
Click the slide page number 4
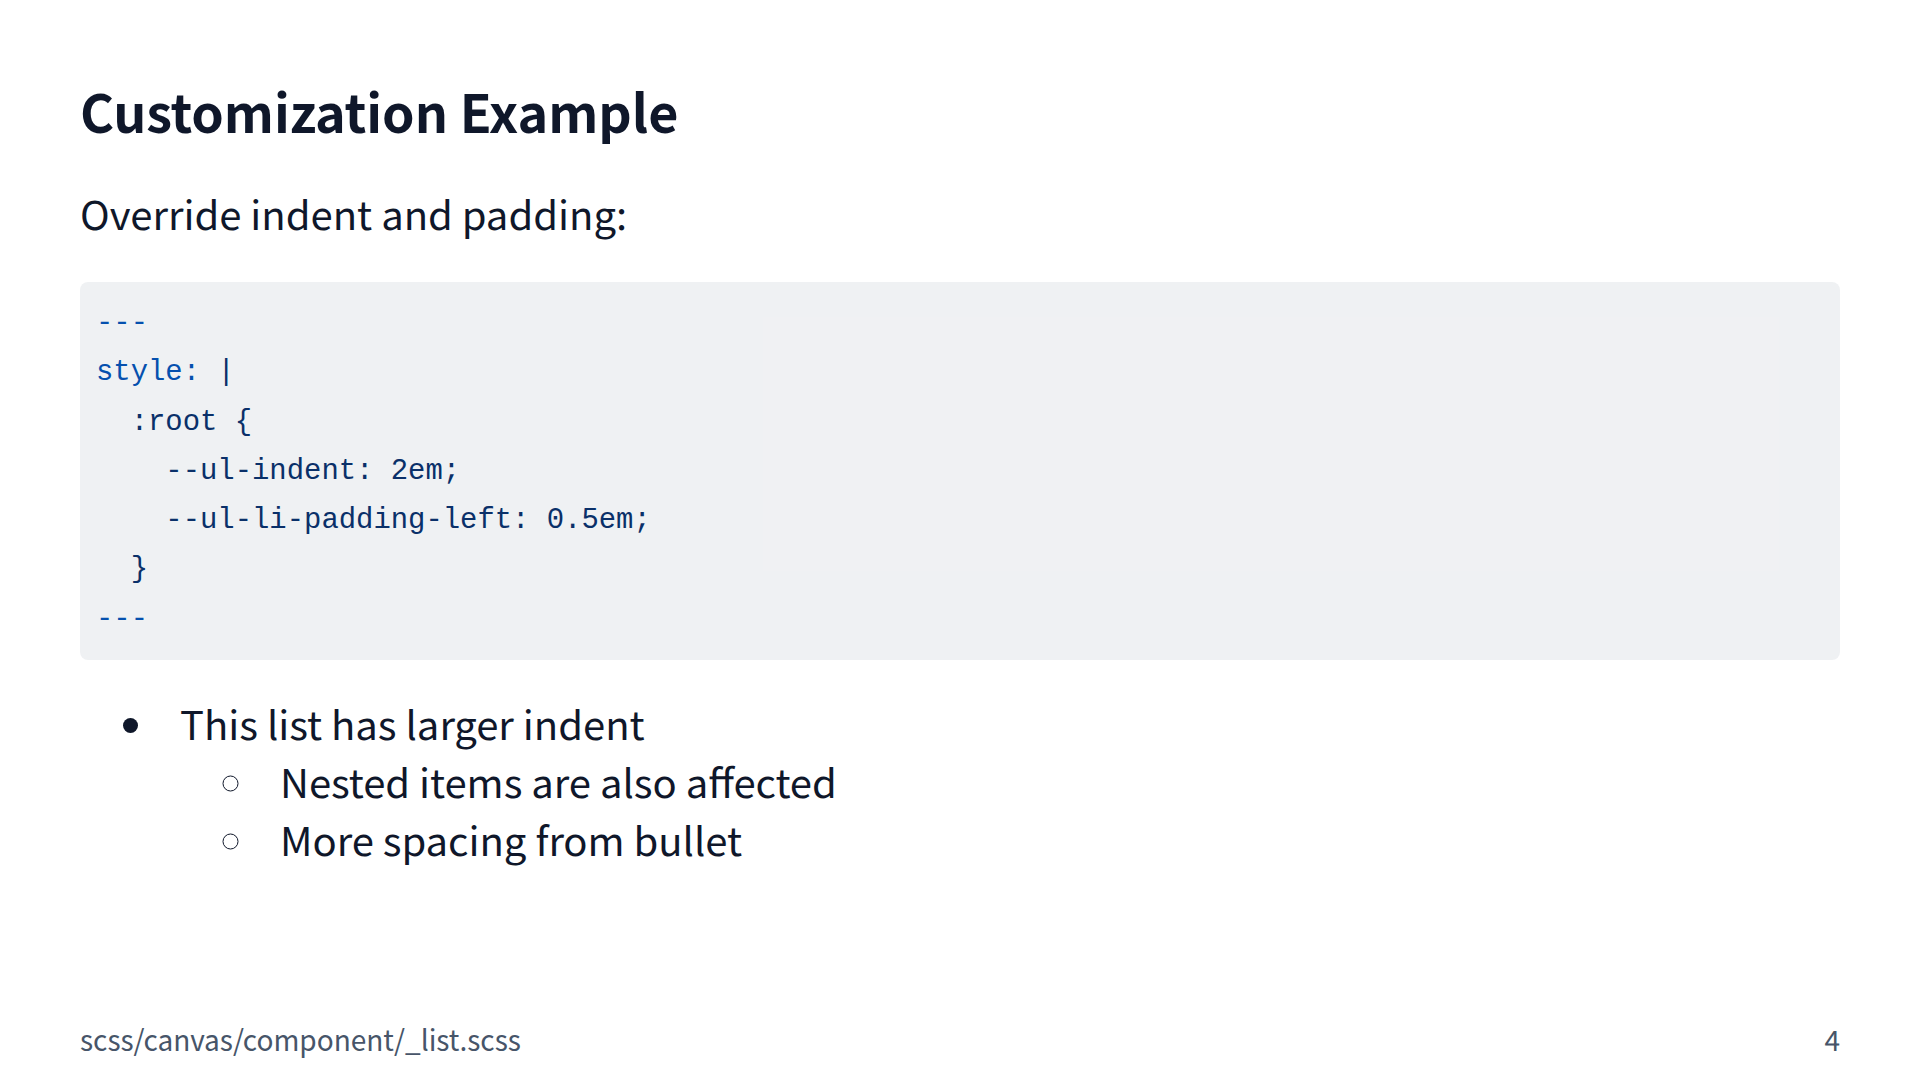(x=1831, y=1041)
